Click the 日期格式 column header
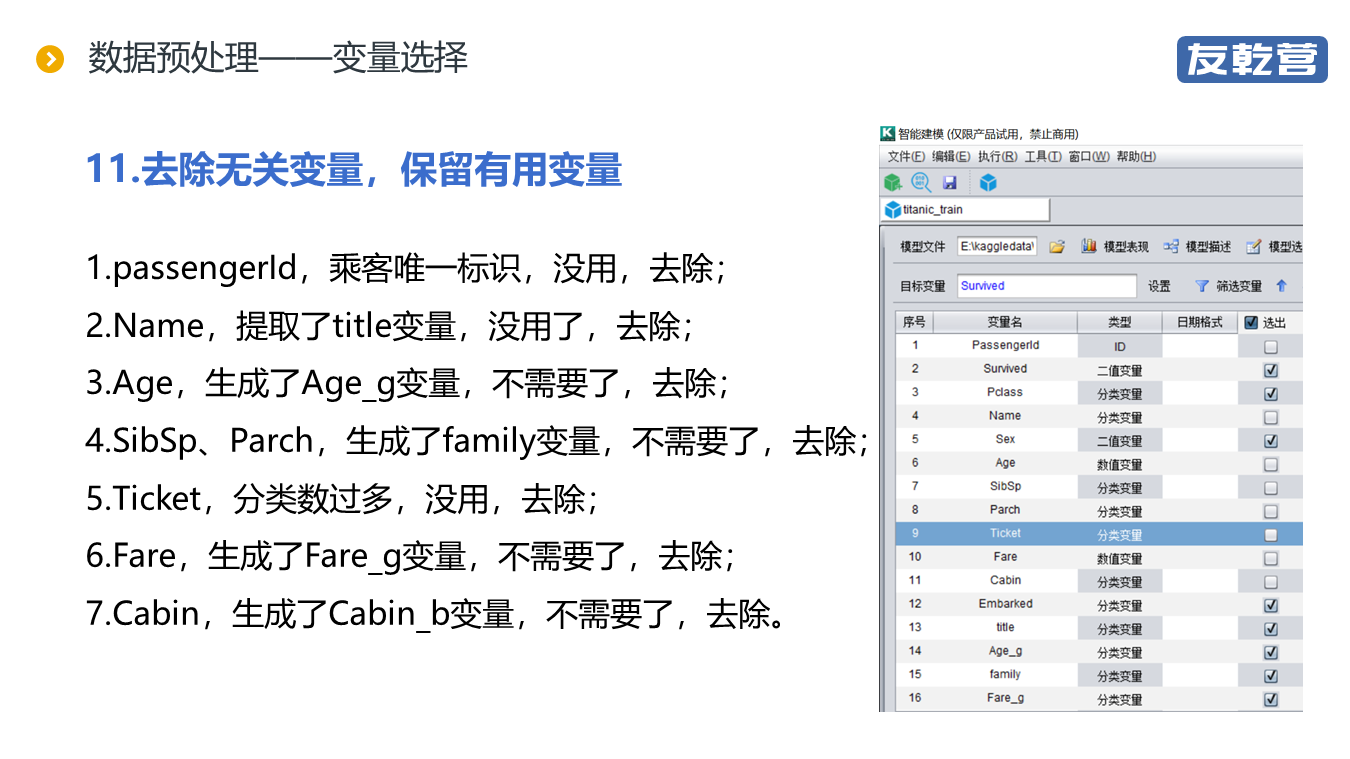The image size is (1350, 759). [x=1200, y=322]
